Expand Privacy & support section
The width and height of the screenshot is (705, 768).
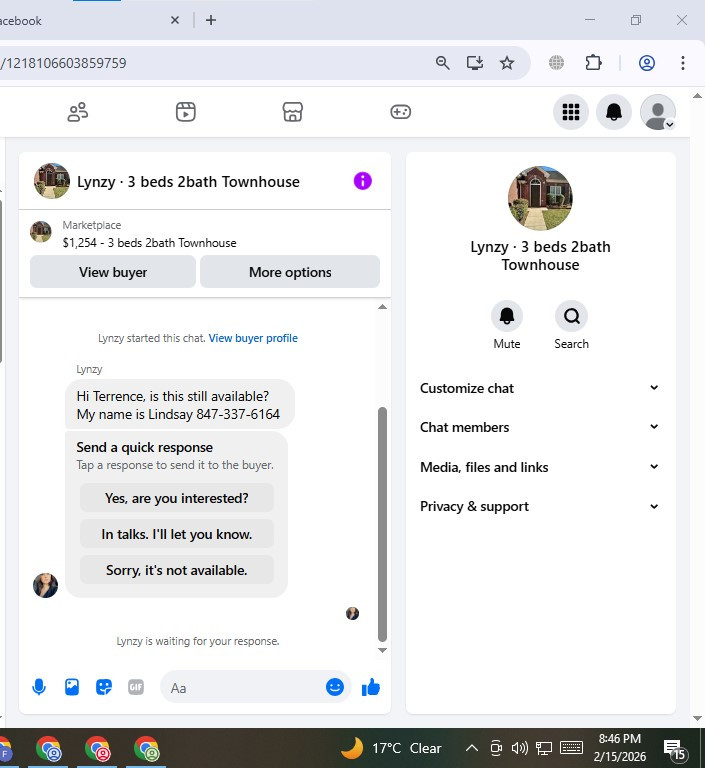539,506
